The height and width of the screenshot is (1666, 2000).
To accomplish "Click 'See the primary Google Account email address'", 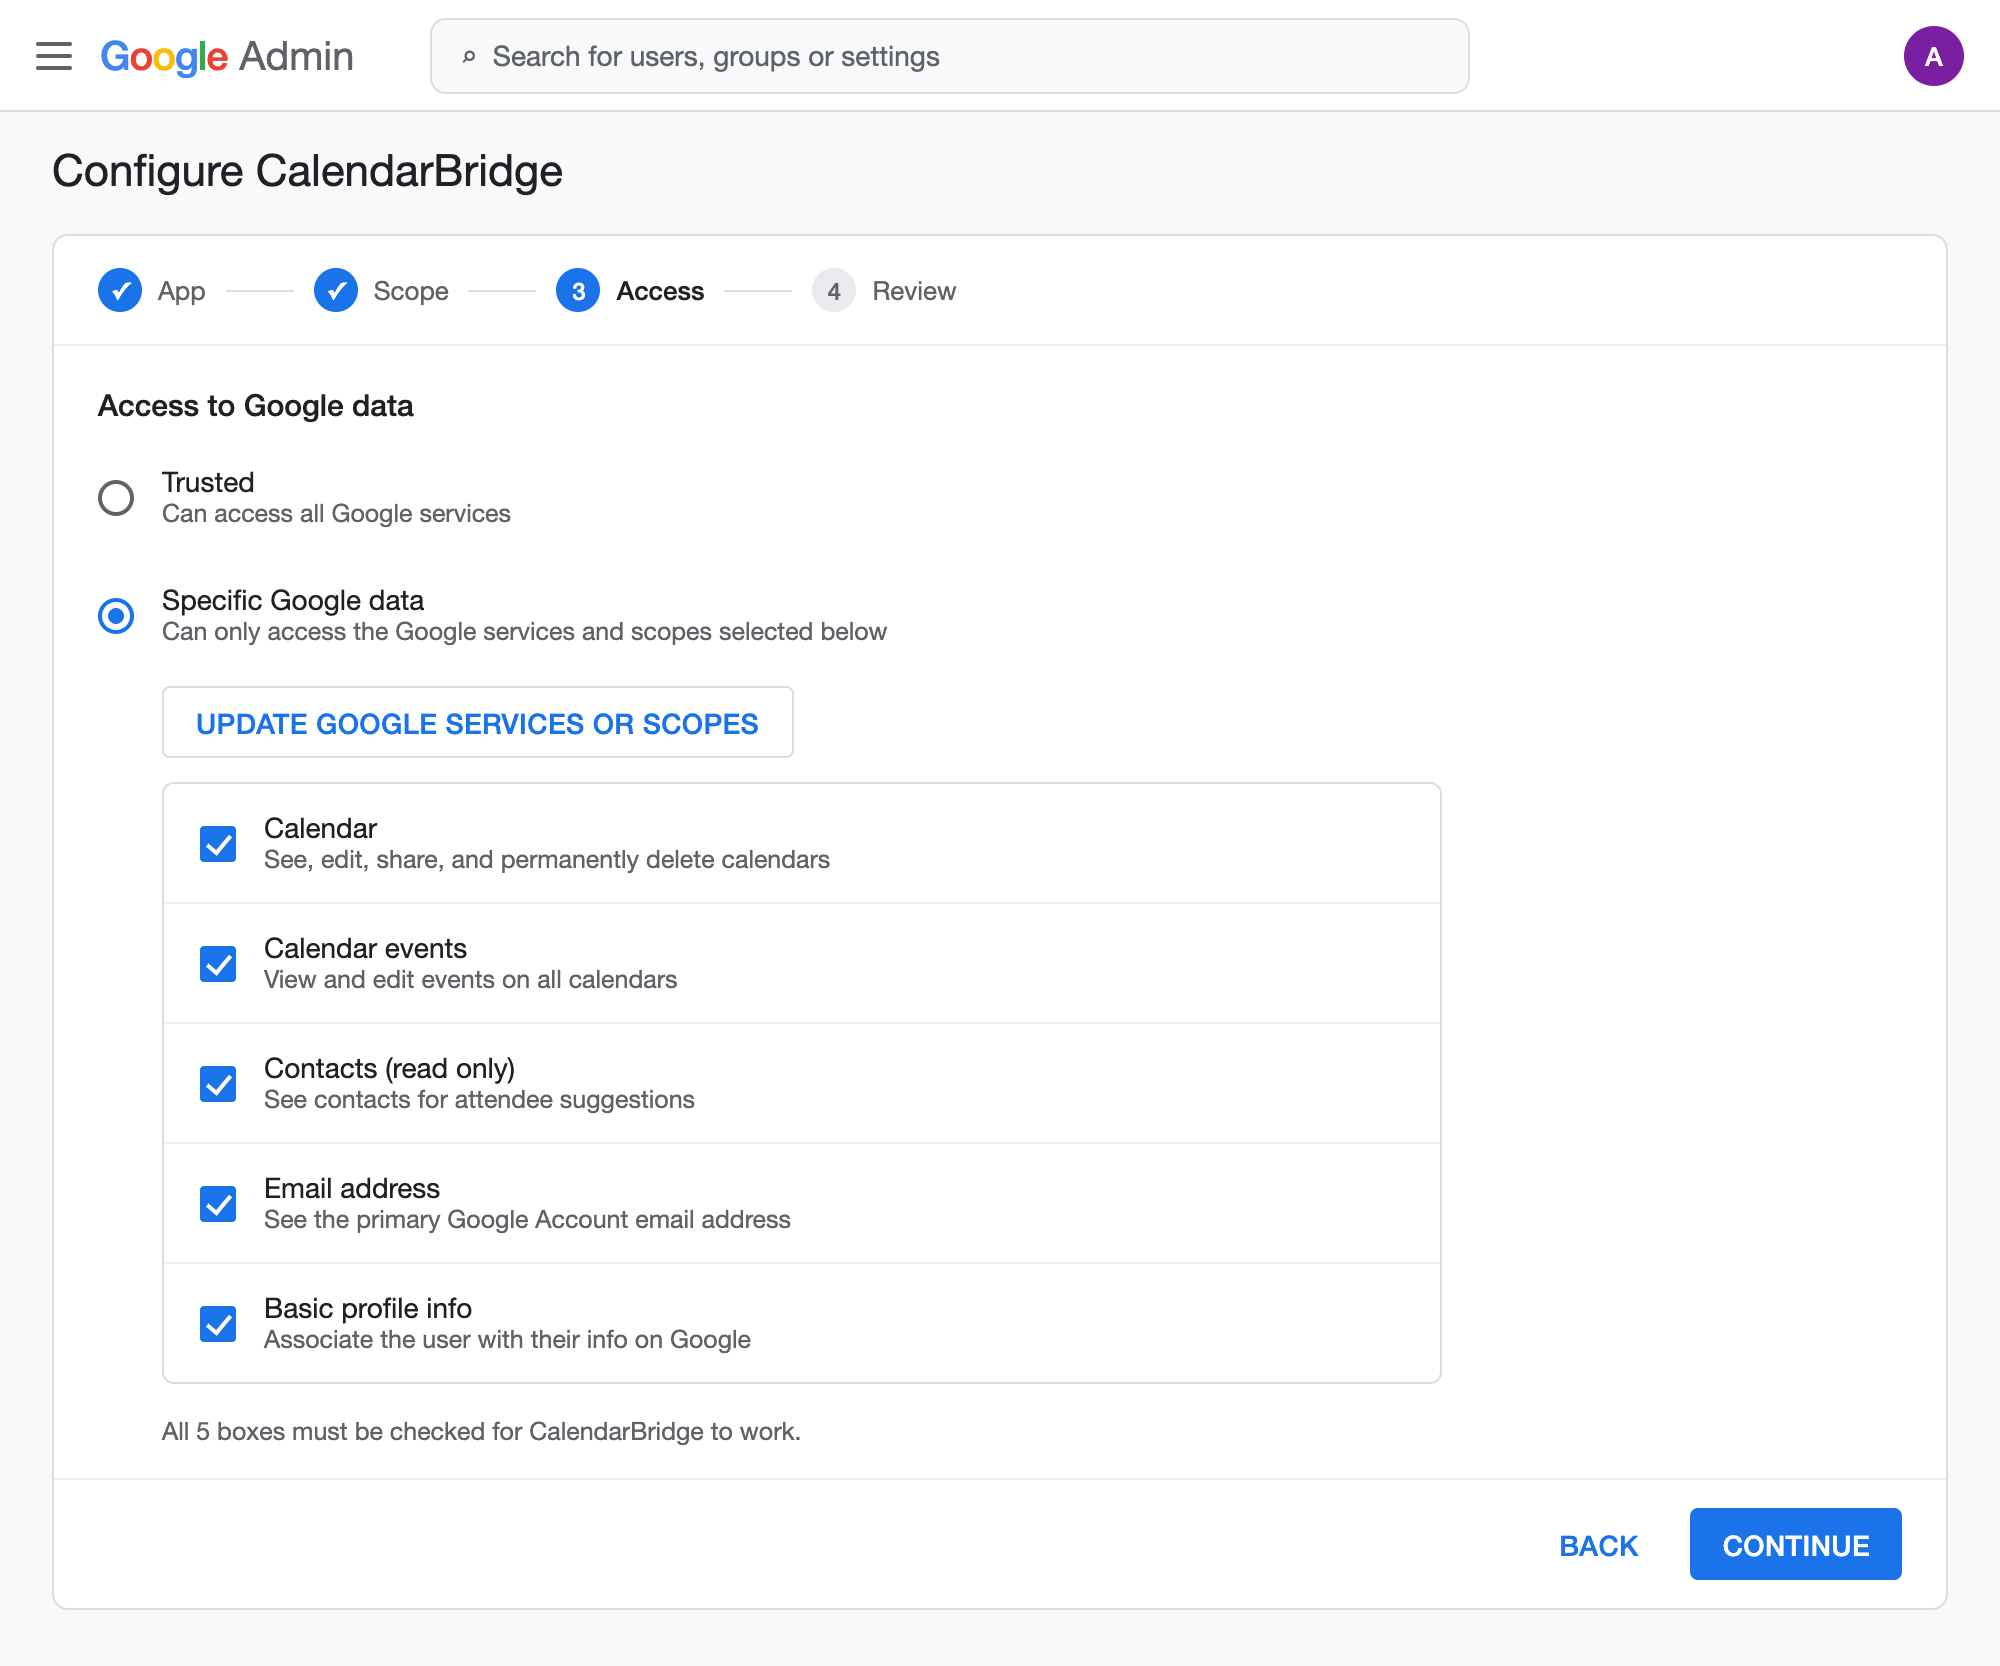I will 527,1220.
